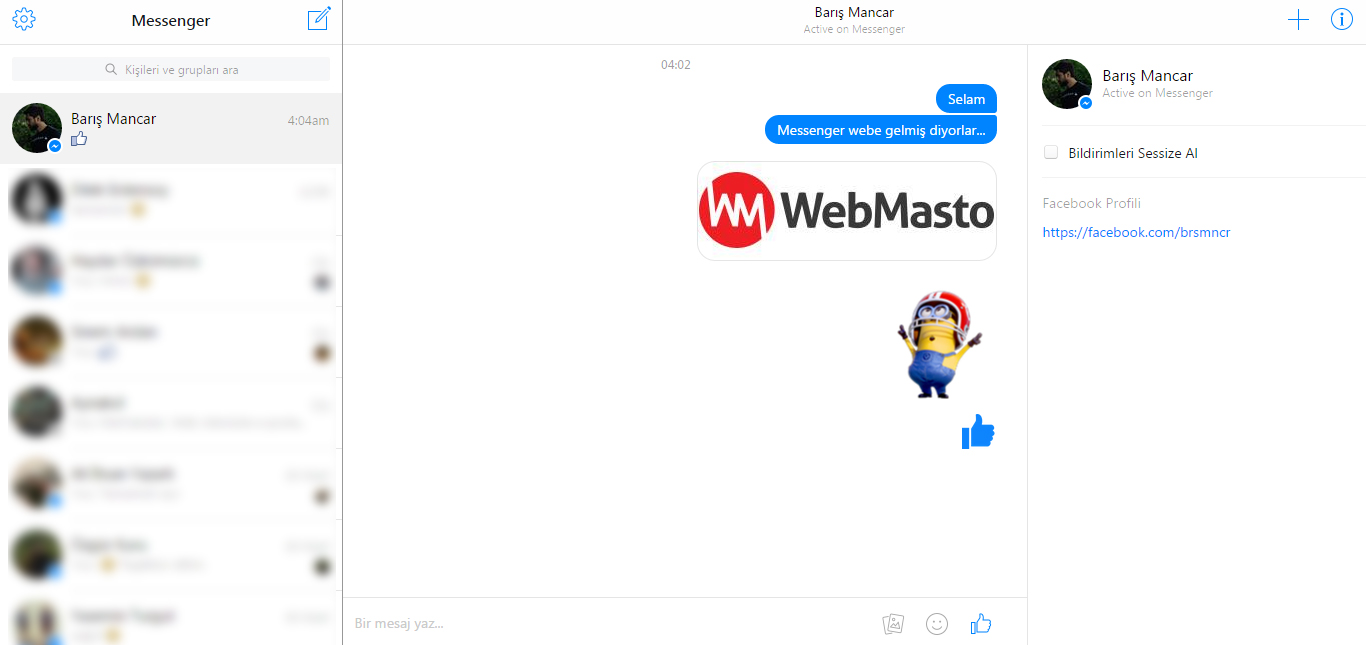Image resolution: width=1366 pixels, height=645 pixels.
Task: Select Barış Mancar conversation in list
Action: click(171, 128)
